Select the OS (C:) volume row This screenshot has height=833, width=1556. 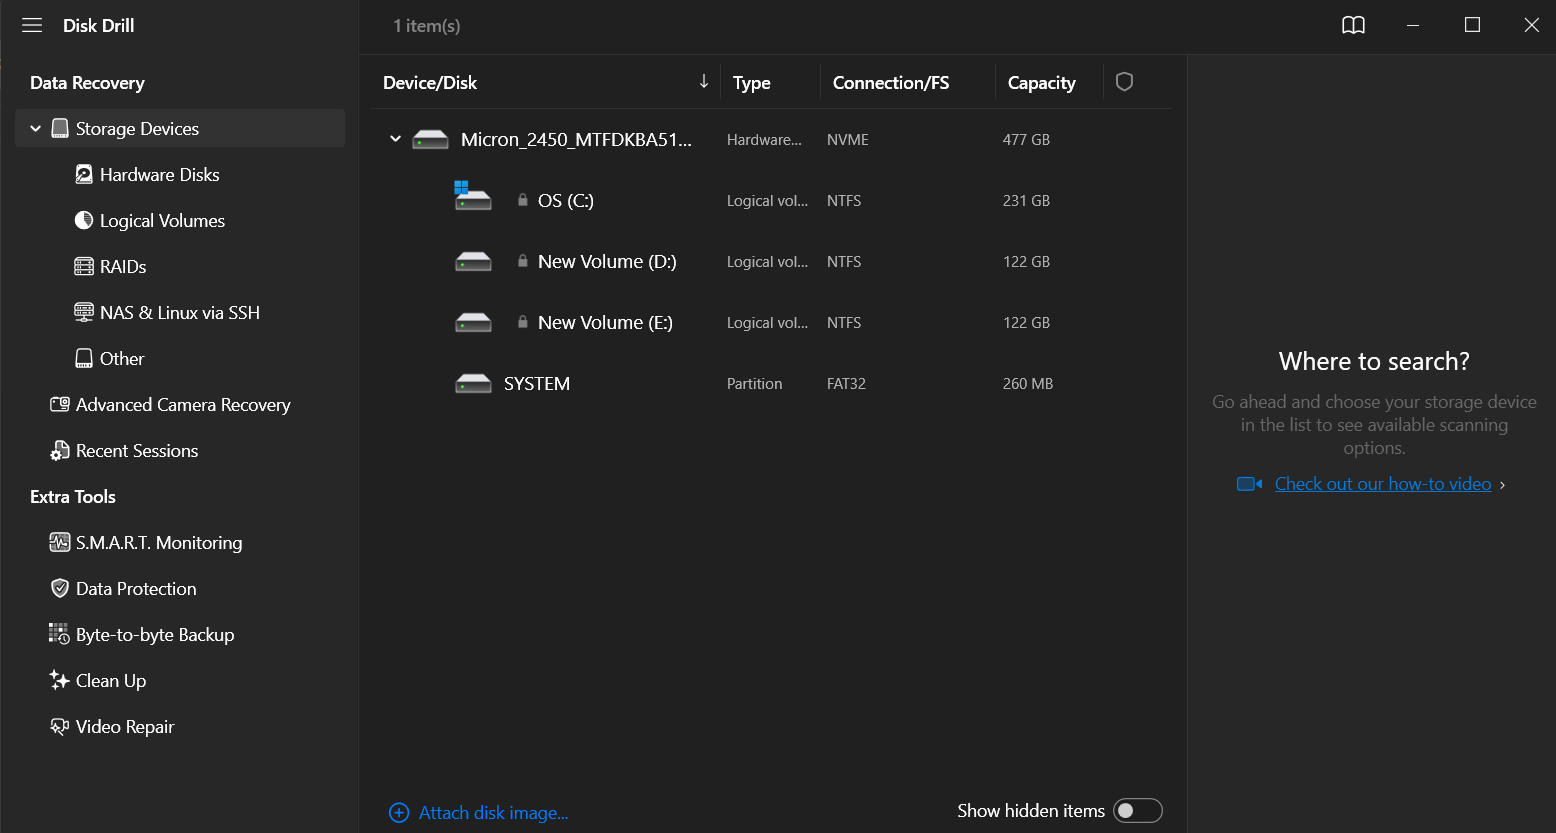(x=565, y=201)
